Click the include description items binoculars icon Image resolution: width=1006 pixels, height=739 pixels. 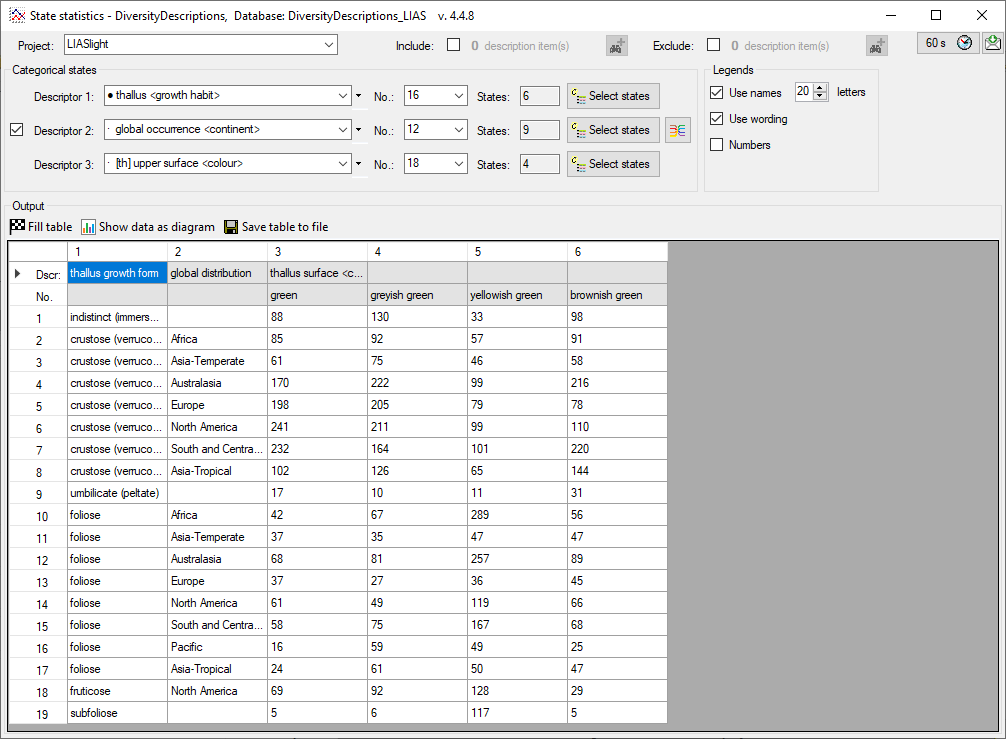coord(617,46)
